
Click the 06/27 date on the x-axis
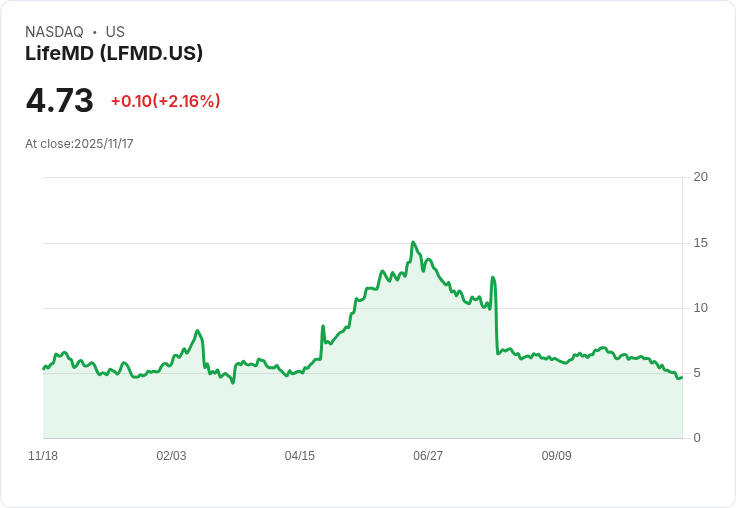(428, 456)
